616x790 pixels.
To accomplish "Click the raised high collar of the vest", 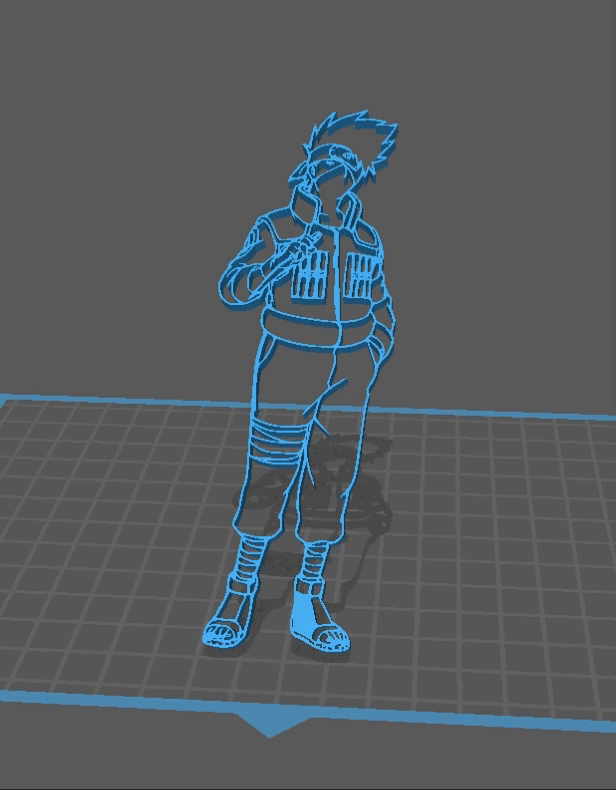I will 350,212.
